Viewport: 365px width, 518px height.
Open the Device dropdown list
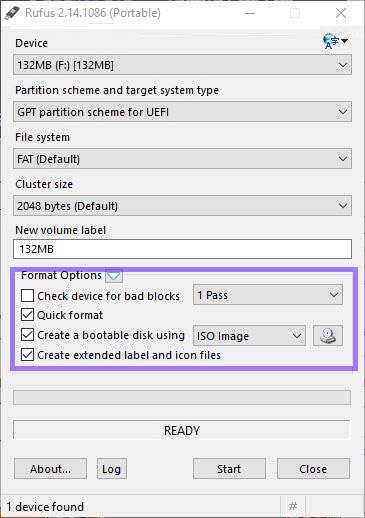[x=182, y=65]
